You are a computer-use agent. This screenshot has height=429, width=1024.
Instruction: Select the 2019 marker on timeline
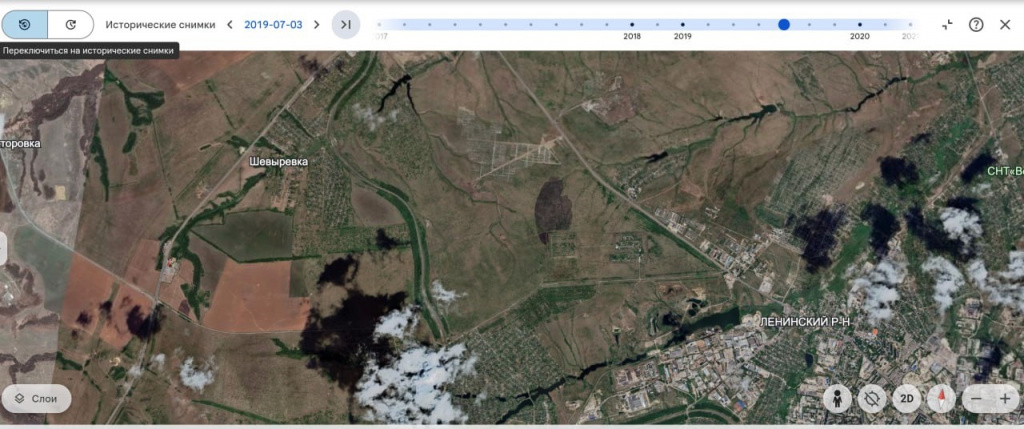pyautogui.click(x=683, y=24)
